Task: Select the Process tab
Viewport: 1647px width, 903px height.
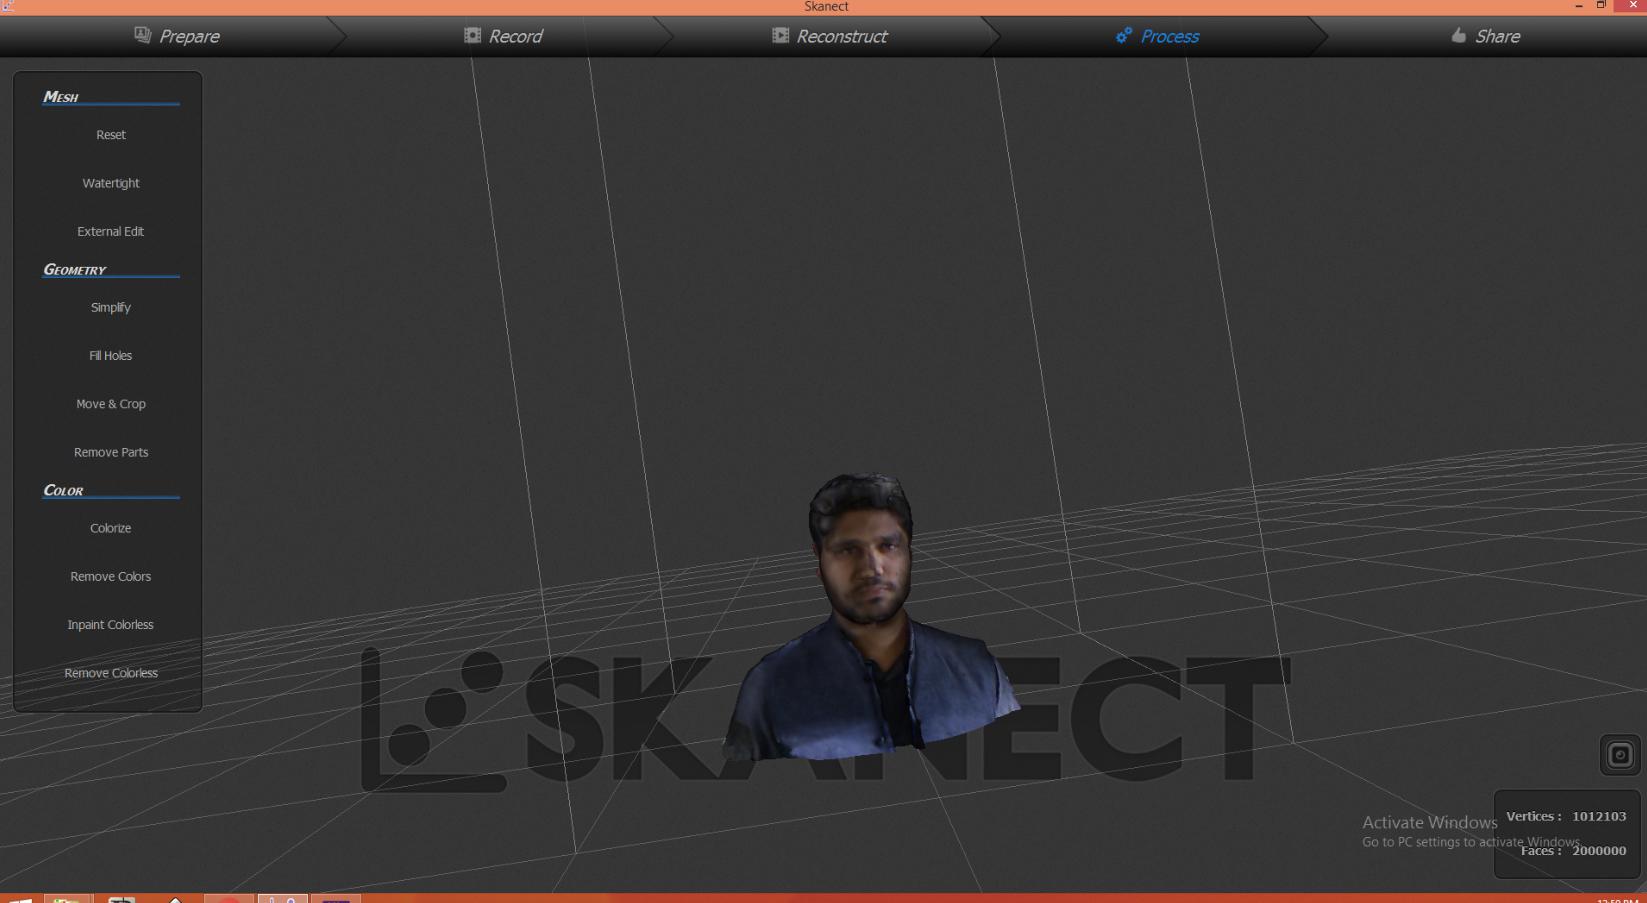Action: pos(1157,36)
